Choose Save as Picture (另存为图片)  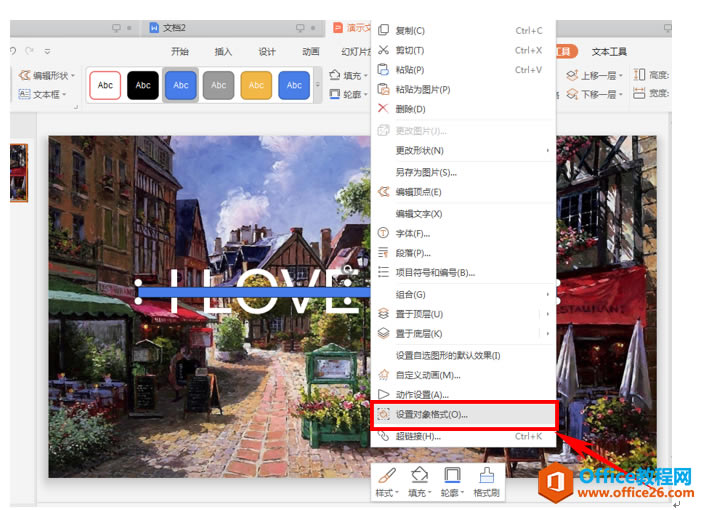[x=463, y=172]
